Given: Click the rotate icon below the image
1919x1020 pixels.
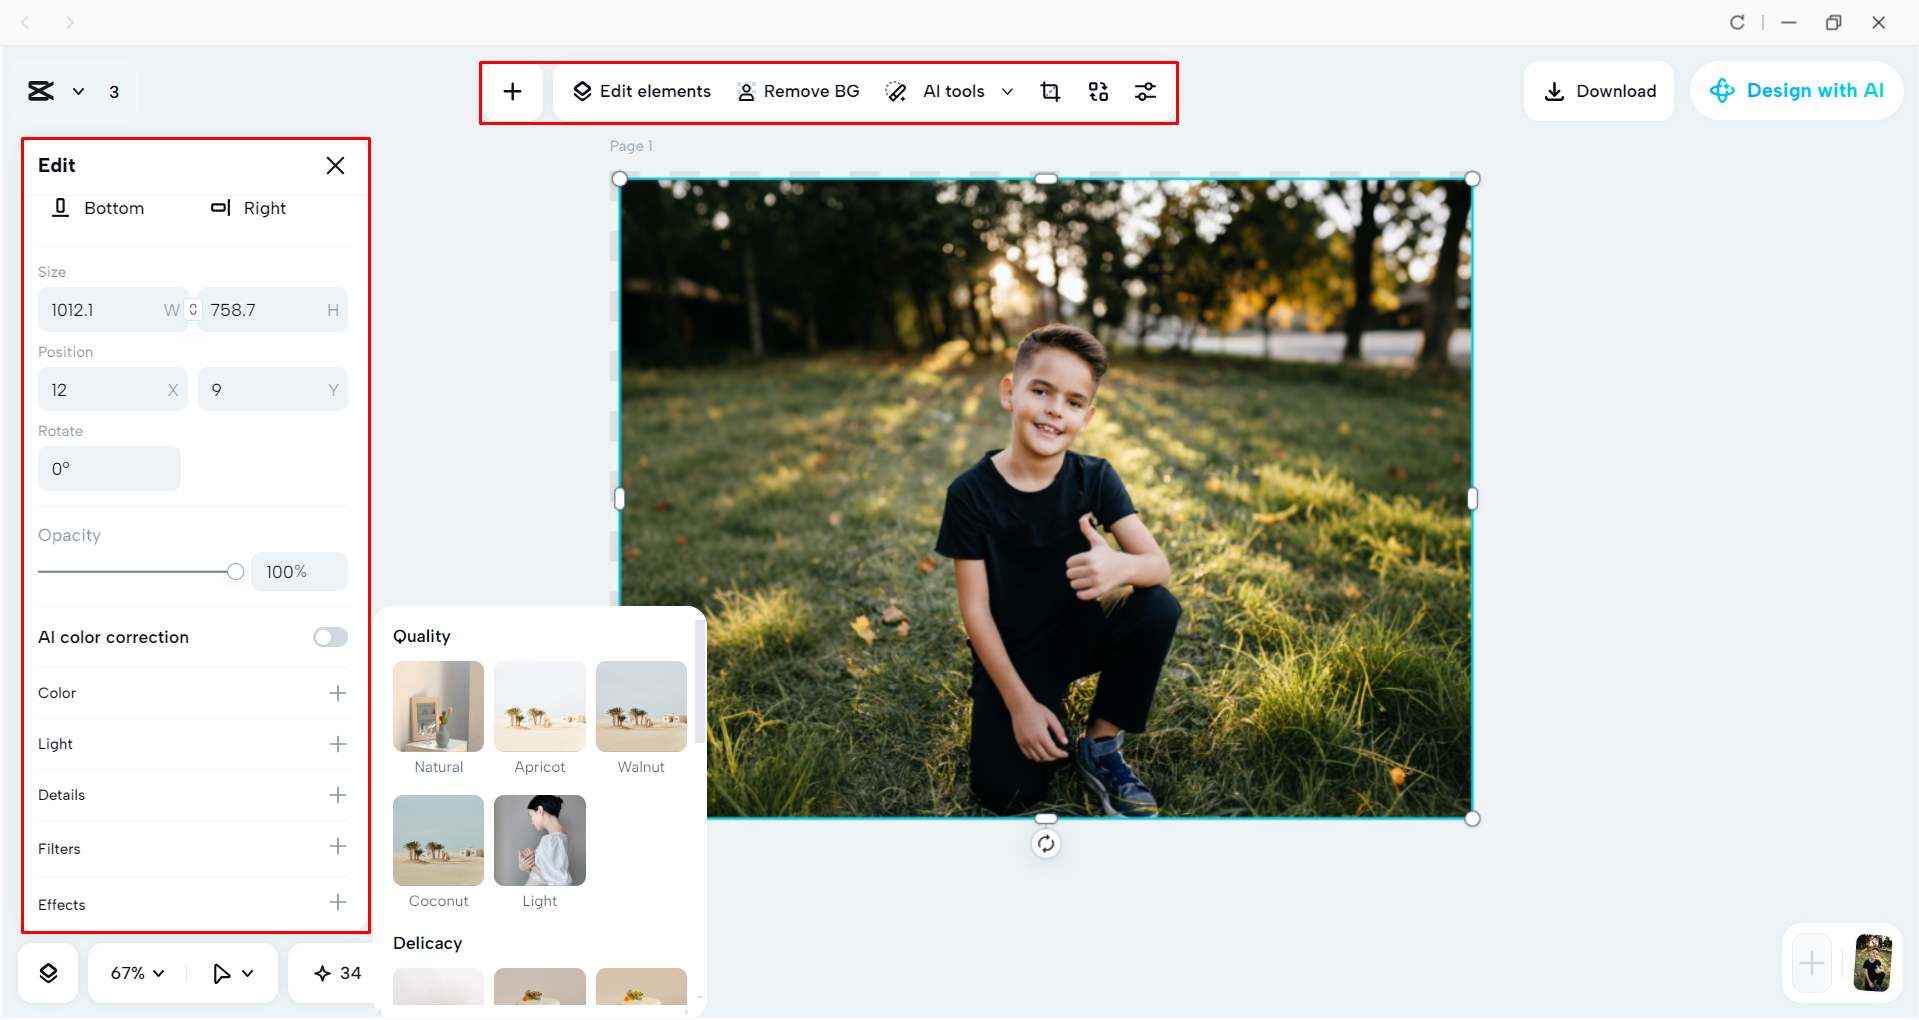Looking at the screenshot, I should coord(1045,843).
